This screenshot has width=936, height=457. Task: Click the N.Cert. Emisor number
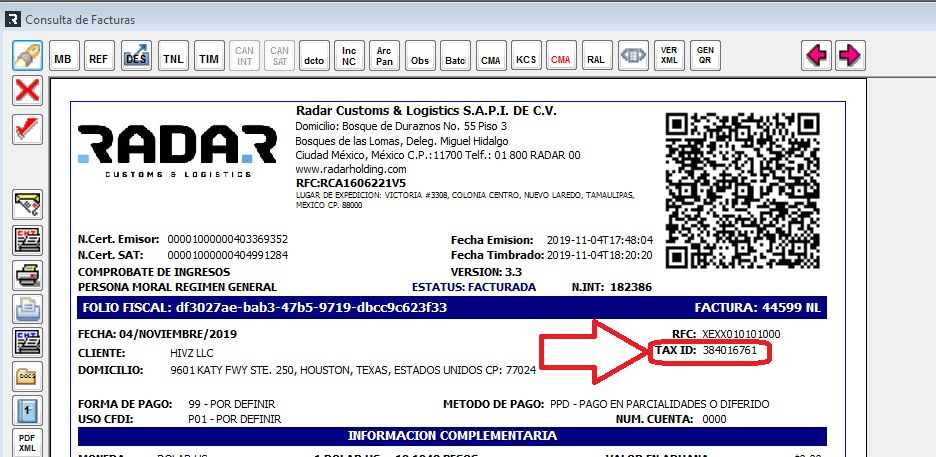pyautogui.click(x=227, y=240)
